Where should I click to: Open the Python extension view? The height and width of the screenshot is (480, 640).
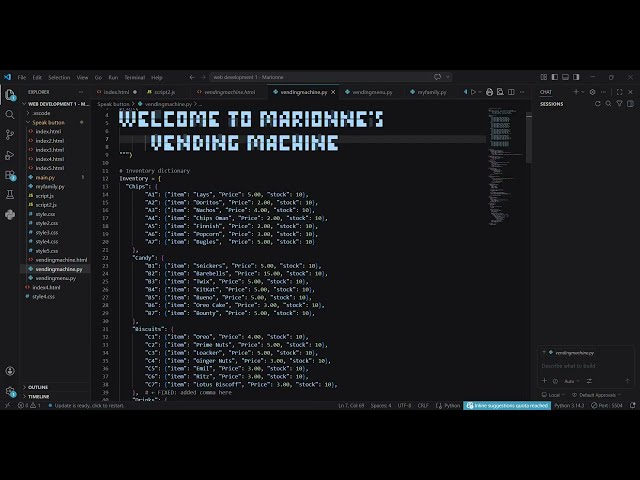(10, 215)
